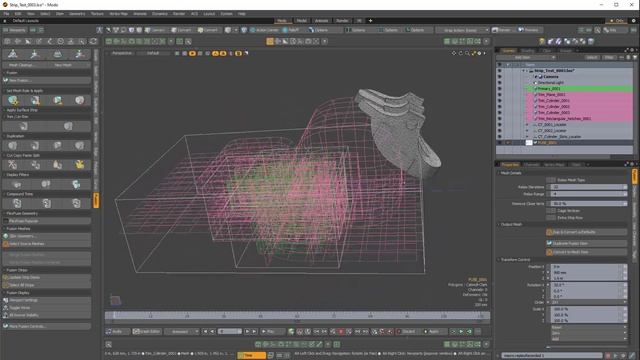Viewport: 640px width, 360px height.
Task: Open the Animated keying dropdown
Action: (182, 332)
